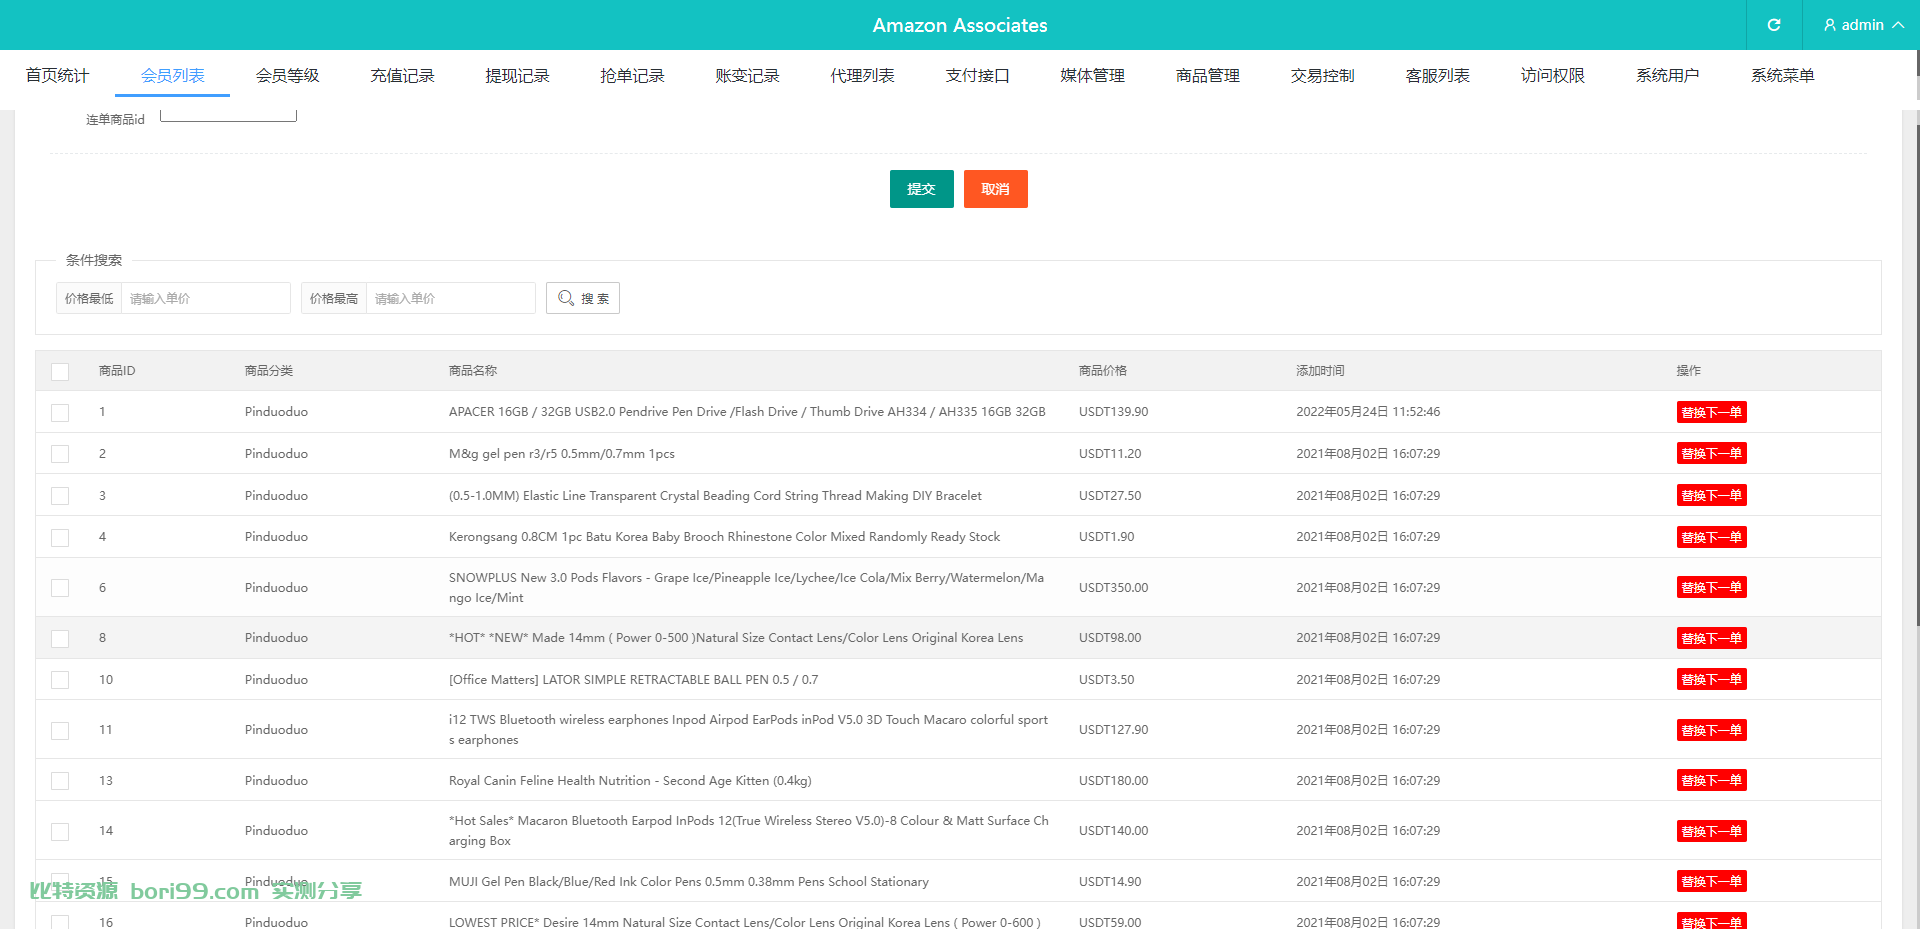Check the box for product ID 10
The height and width of the screenshot is (929, 1920).
(60, 680)
